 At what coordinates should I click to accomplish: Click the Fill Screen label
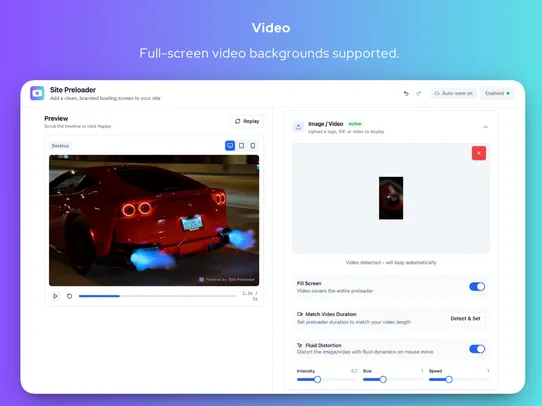pos(309,283)
